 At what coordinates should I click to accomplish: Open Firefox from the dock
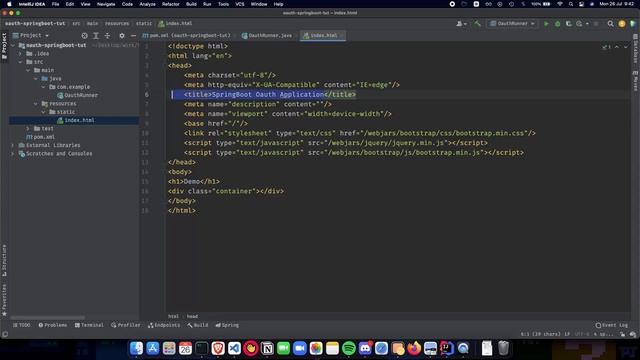414,348
